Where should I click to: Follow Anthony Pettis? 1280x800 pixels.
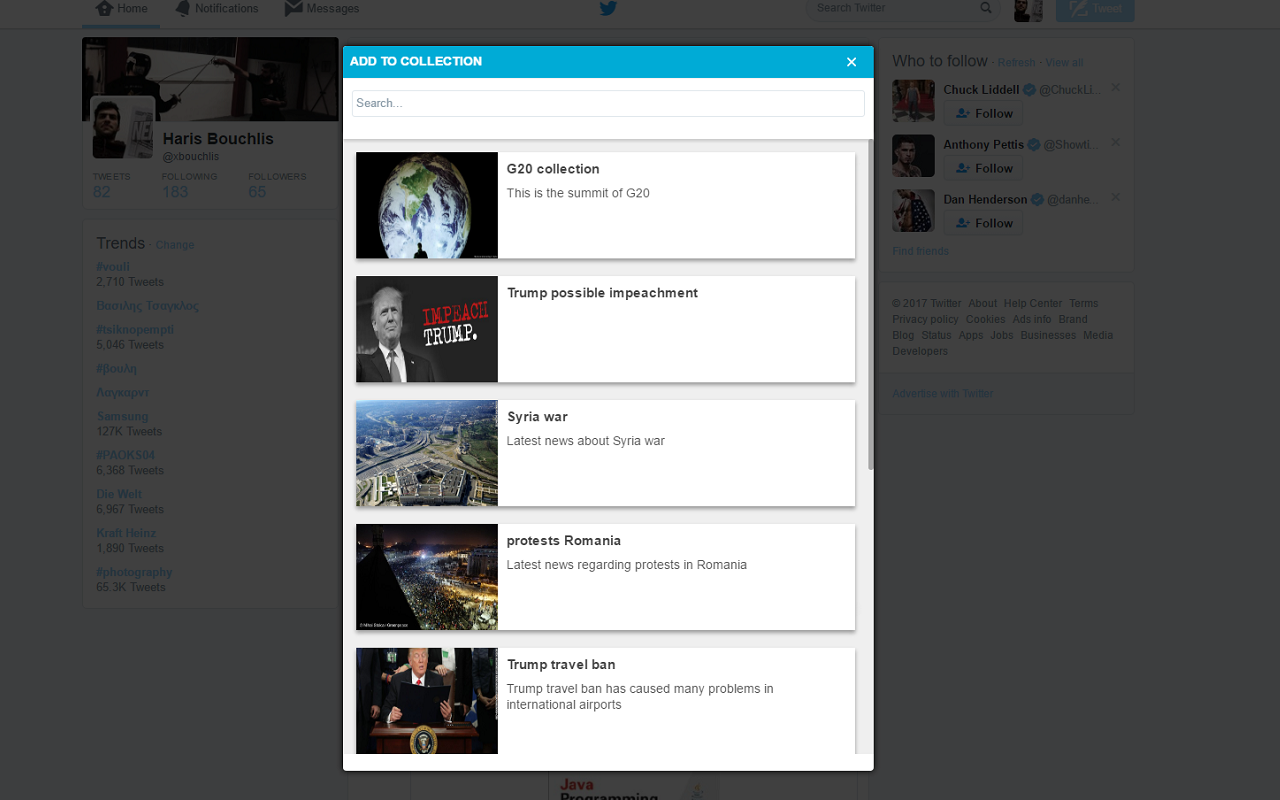[983, 168]
